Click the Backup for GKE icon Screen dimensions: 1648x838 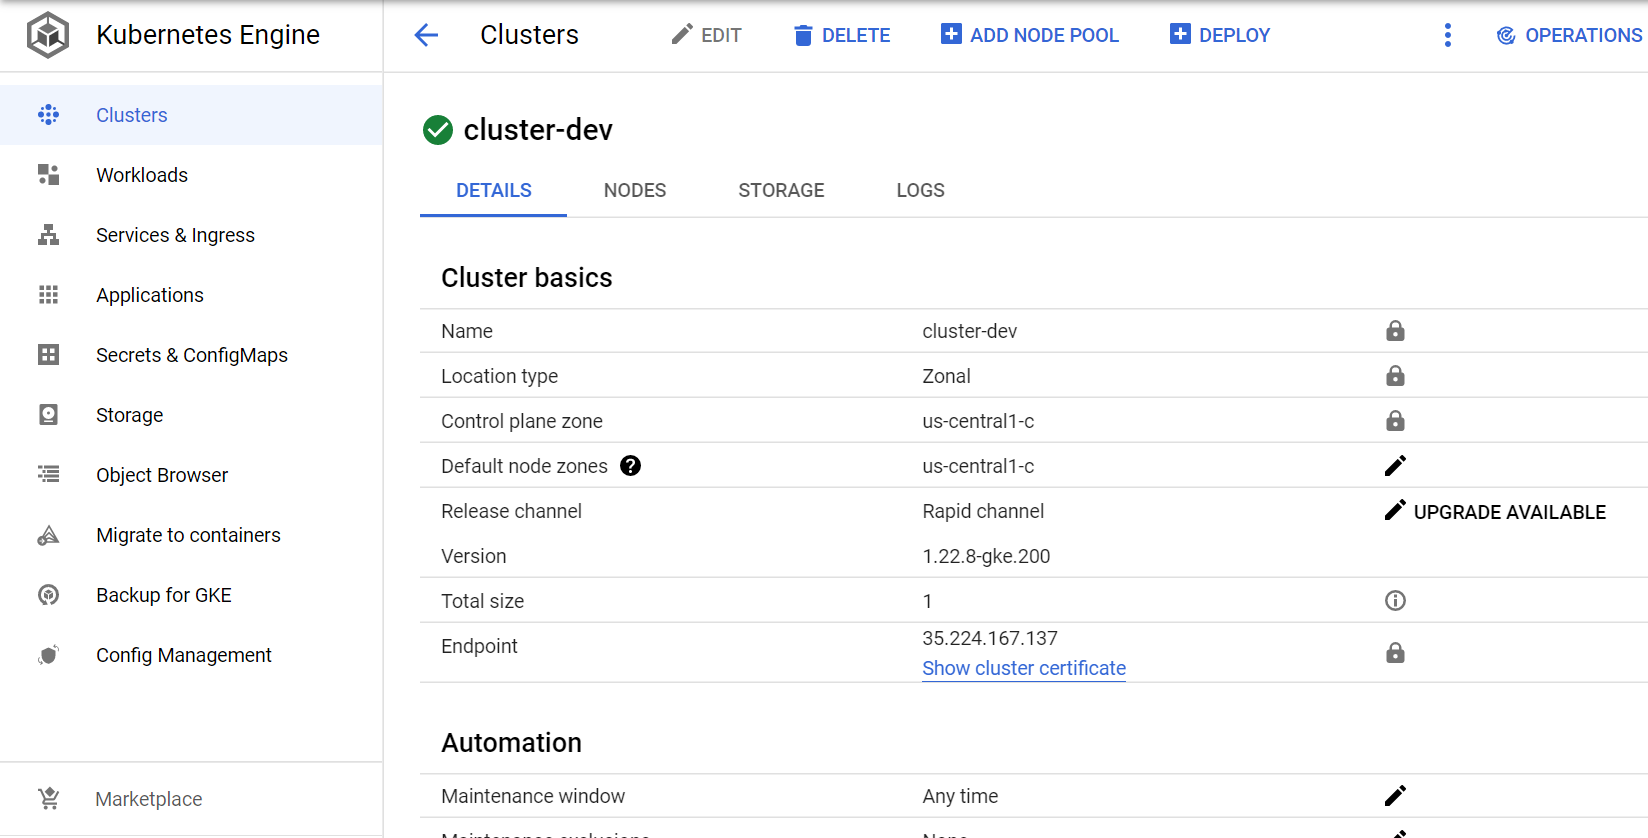click(x=48, y=595)
